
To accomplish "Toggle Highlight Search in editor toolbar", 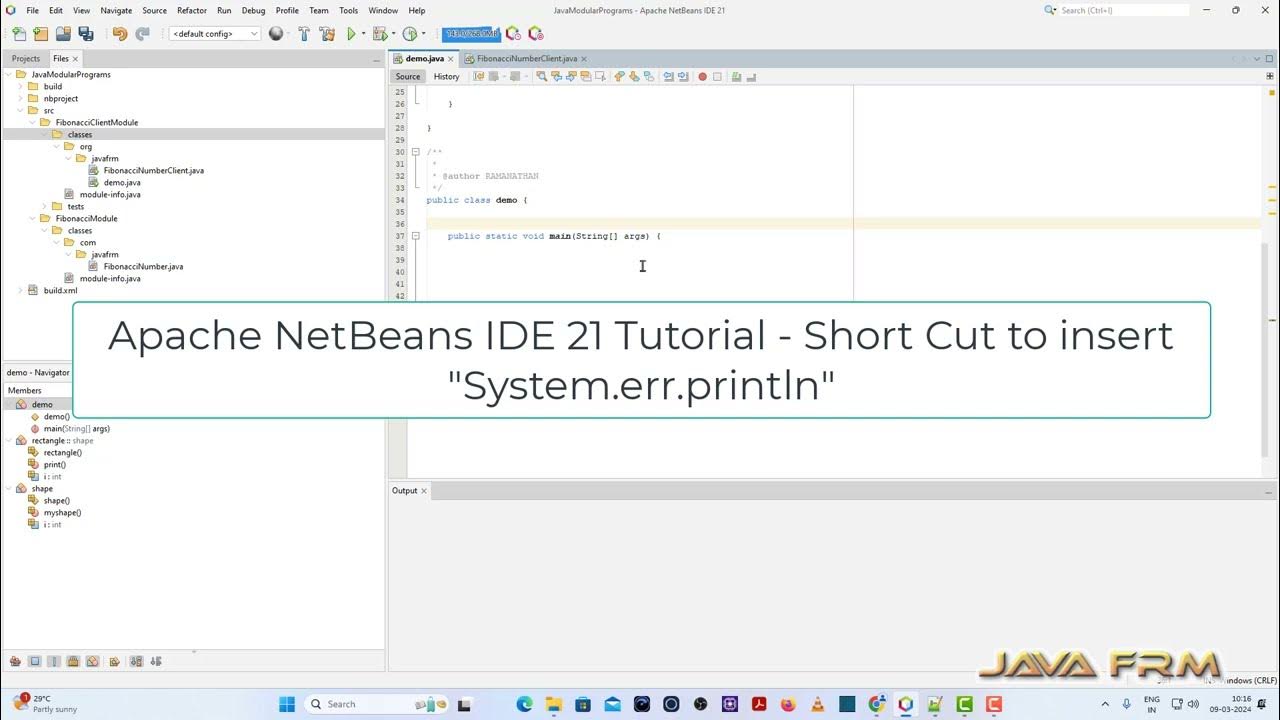I will (x=586, y=76).
